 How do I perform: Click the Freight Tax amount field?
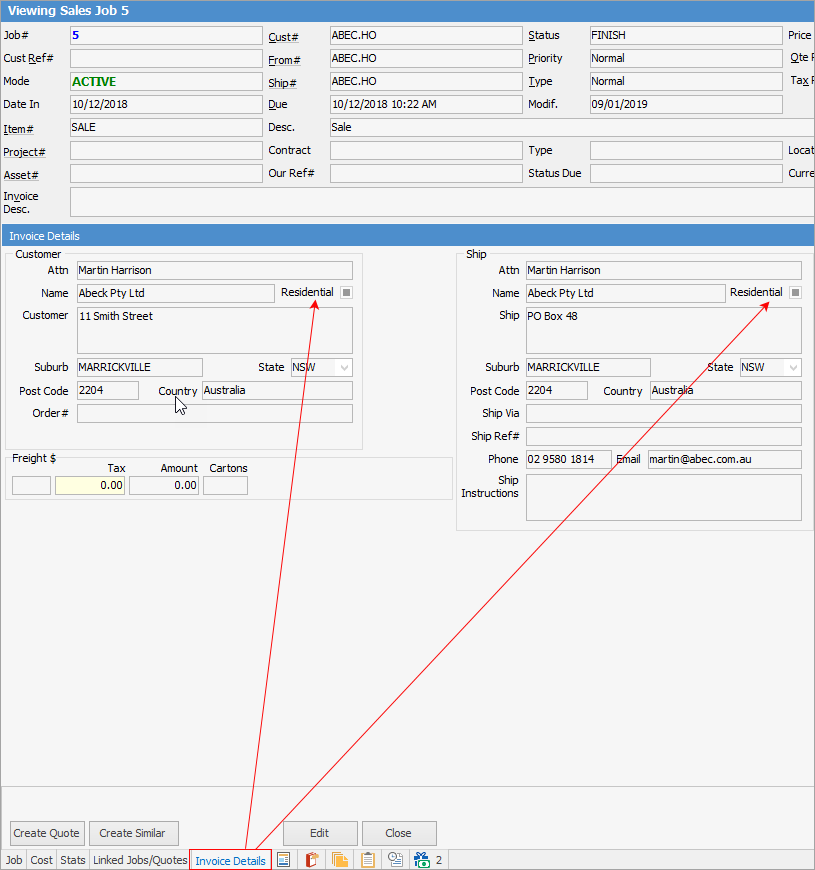pyautogui.click(x=90, y=485)
